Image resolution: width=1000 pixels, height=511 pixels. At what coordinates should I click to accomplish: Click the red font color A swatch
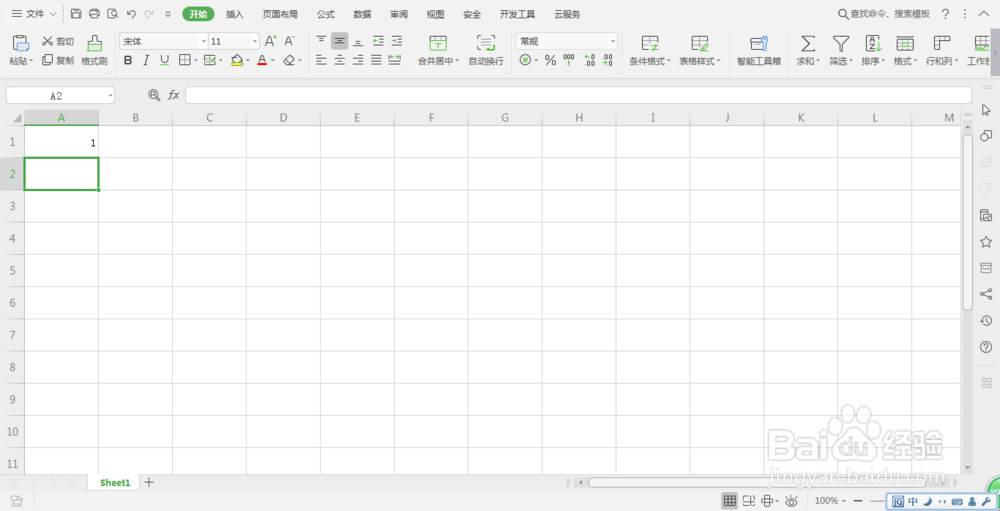261,61
